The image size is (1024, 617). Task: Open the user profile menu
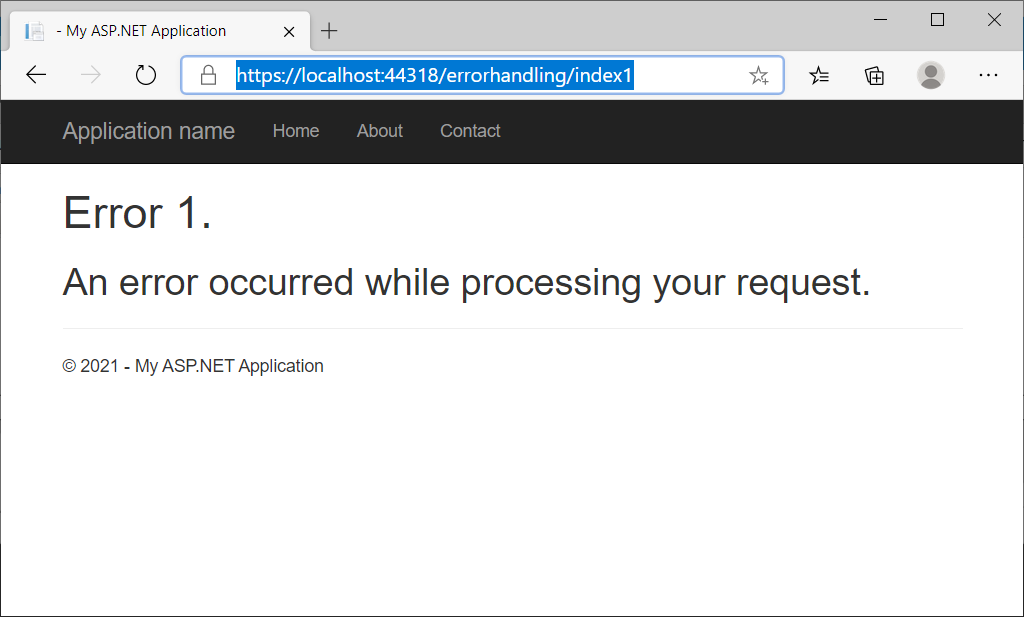[x=931, y=75]
